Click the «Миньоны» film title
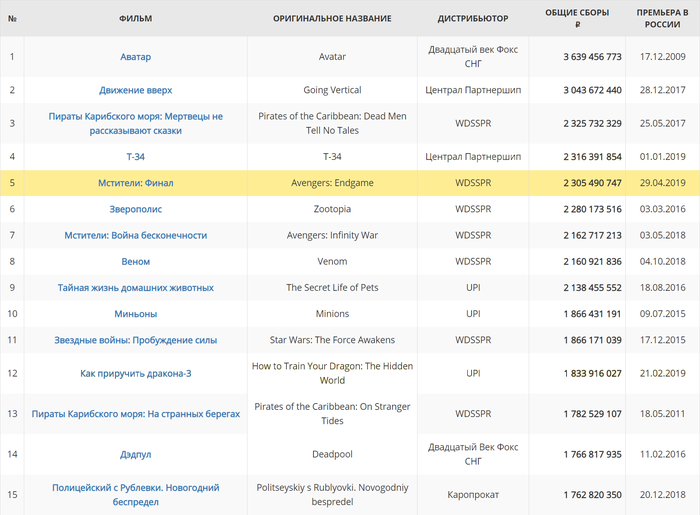This screenshot has width=700, height=515. 135,313
